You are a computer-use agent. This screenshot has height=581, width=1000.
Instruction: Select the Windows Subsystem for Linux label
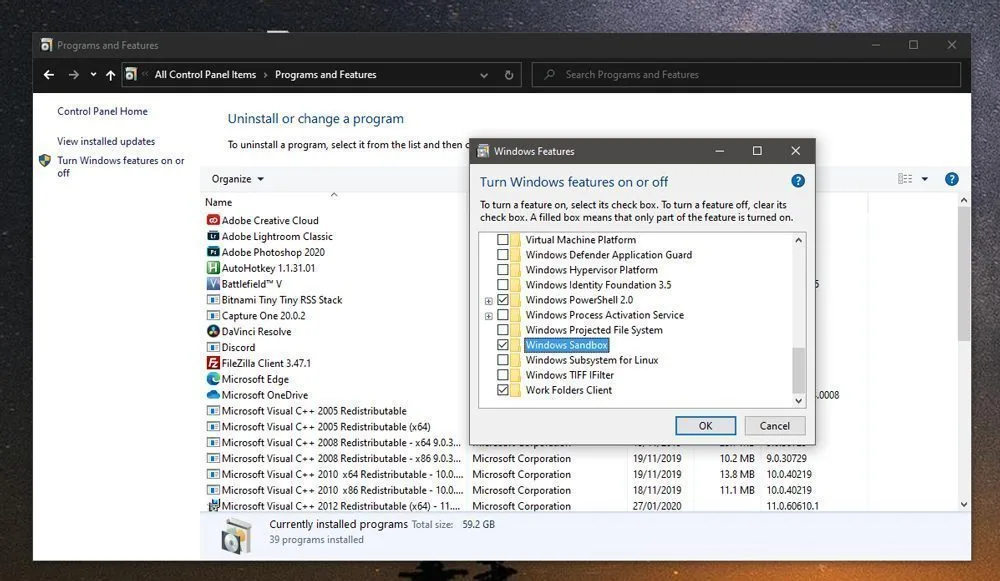(591, 360)
